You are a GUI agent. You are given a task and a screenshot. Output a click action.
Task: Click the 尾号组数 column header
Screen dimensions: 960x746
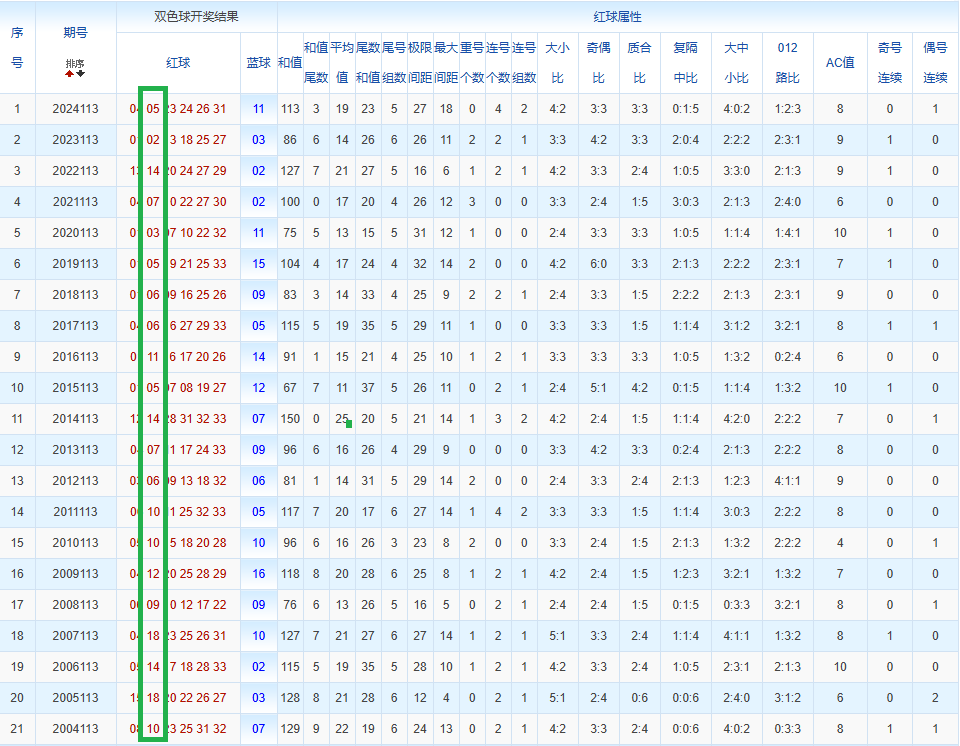(x=394, y=62)
